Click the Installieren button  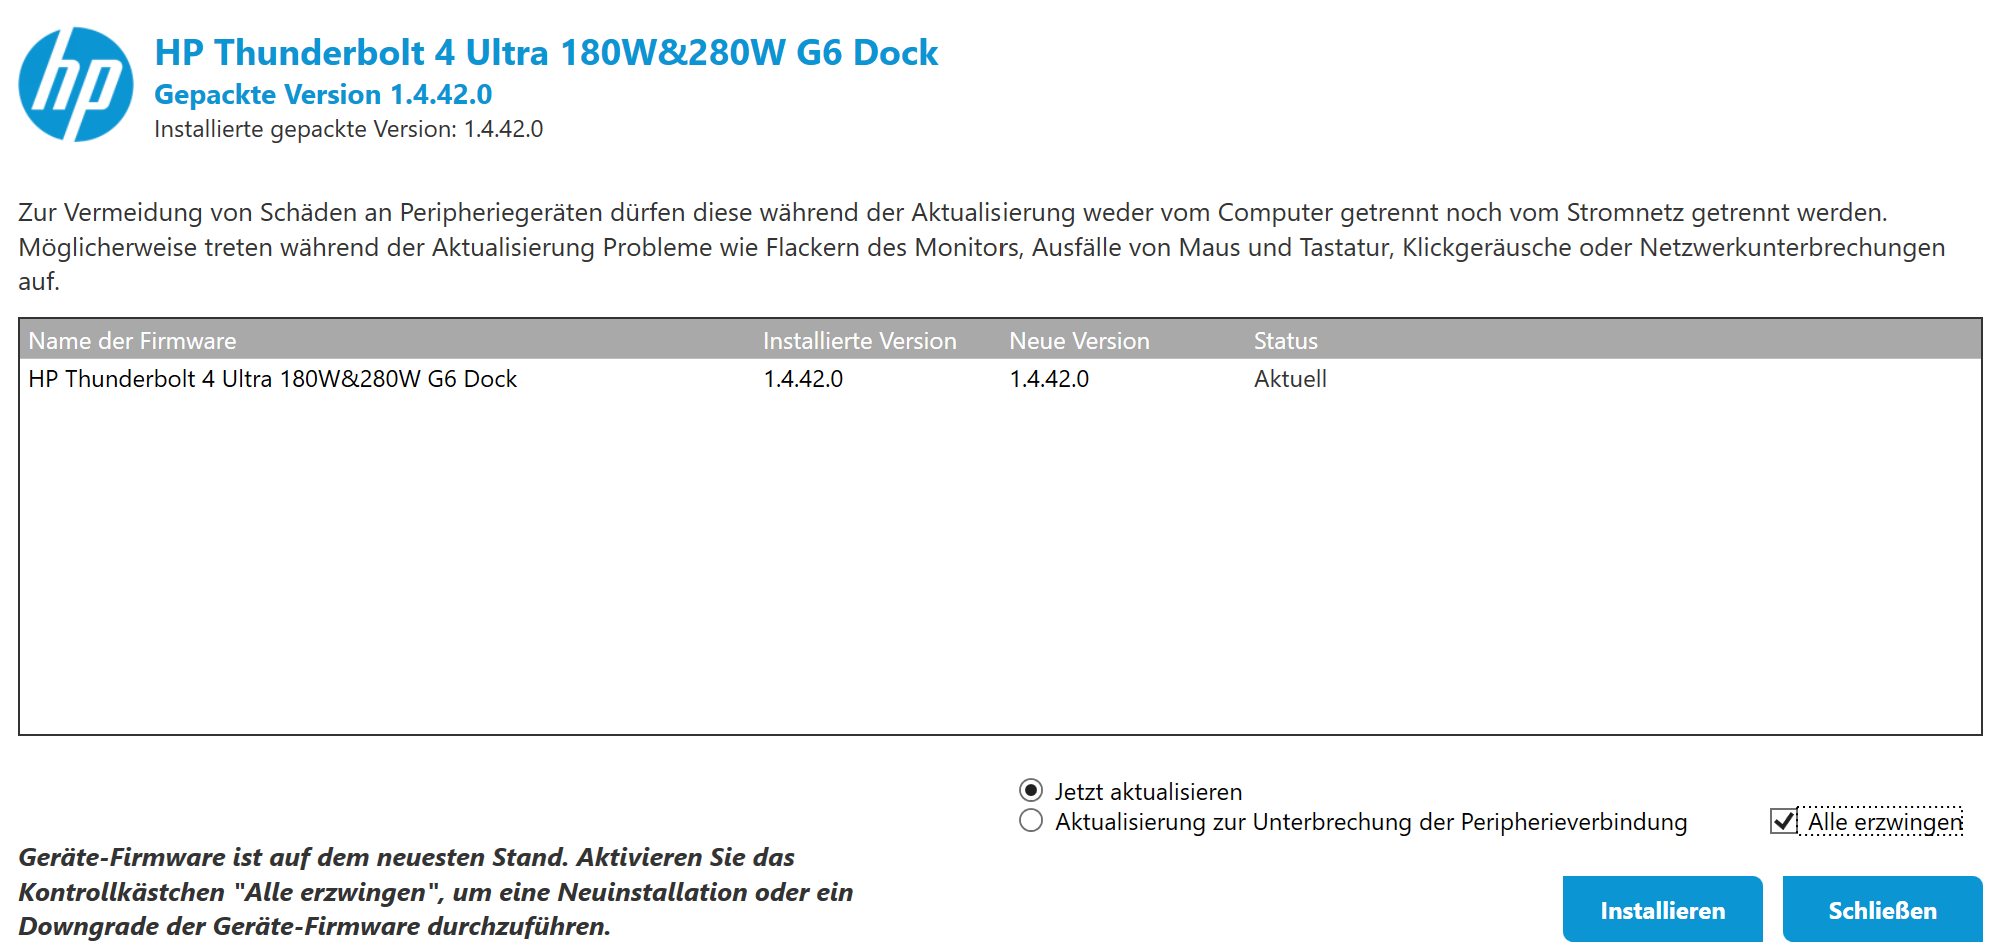coord(1662,909)
